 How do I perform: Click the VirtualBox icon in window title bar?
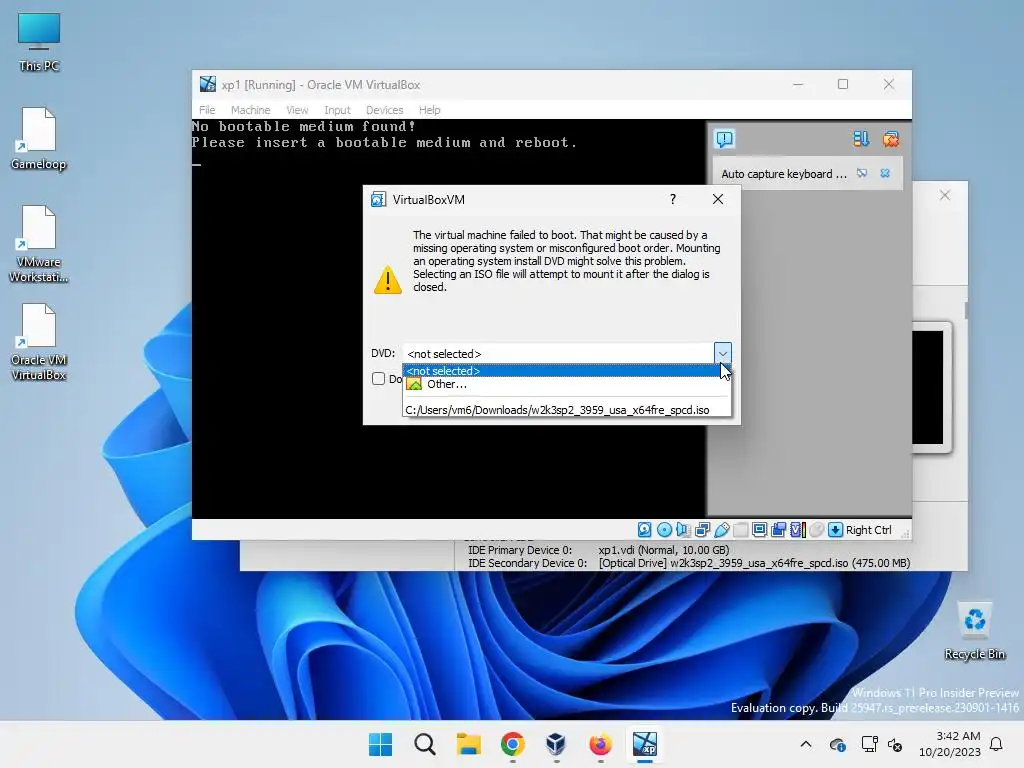(x=208, y=84)
